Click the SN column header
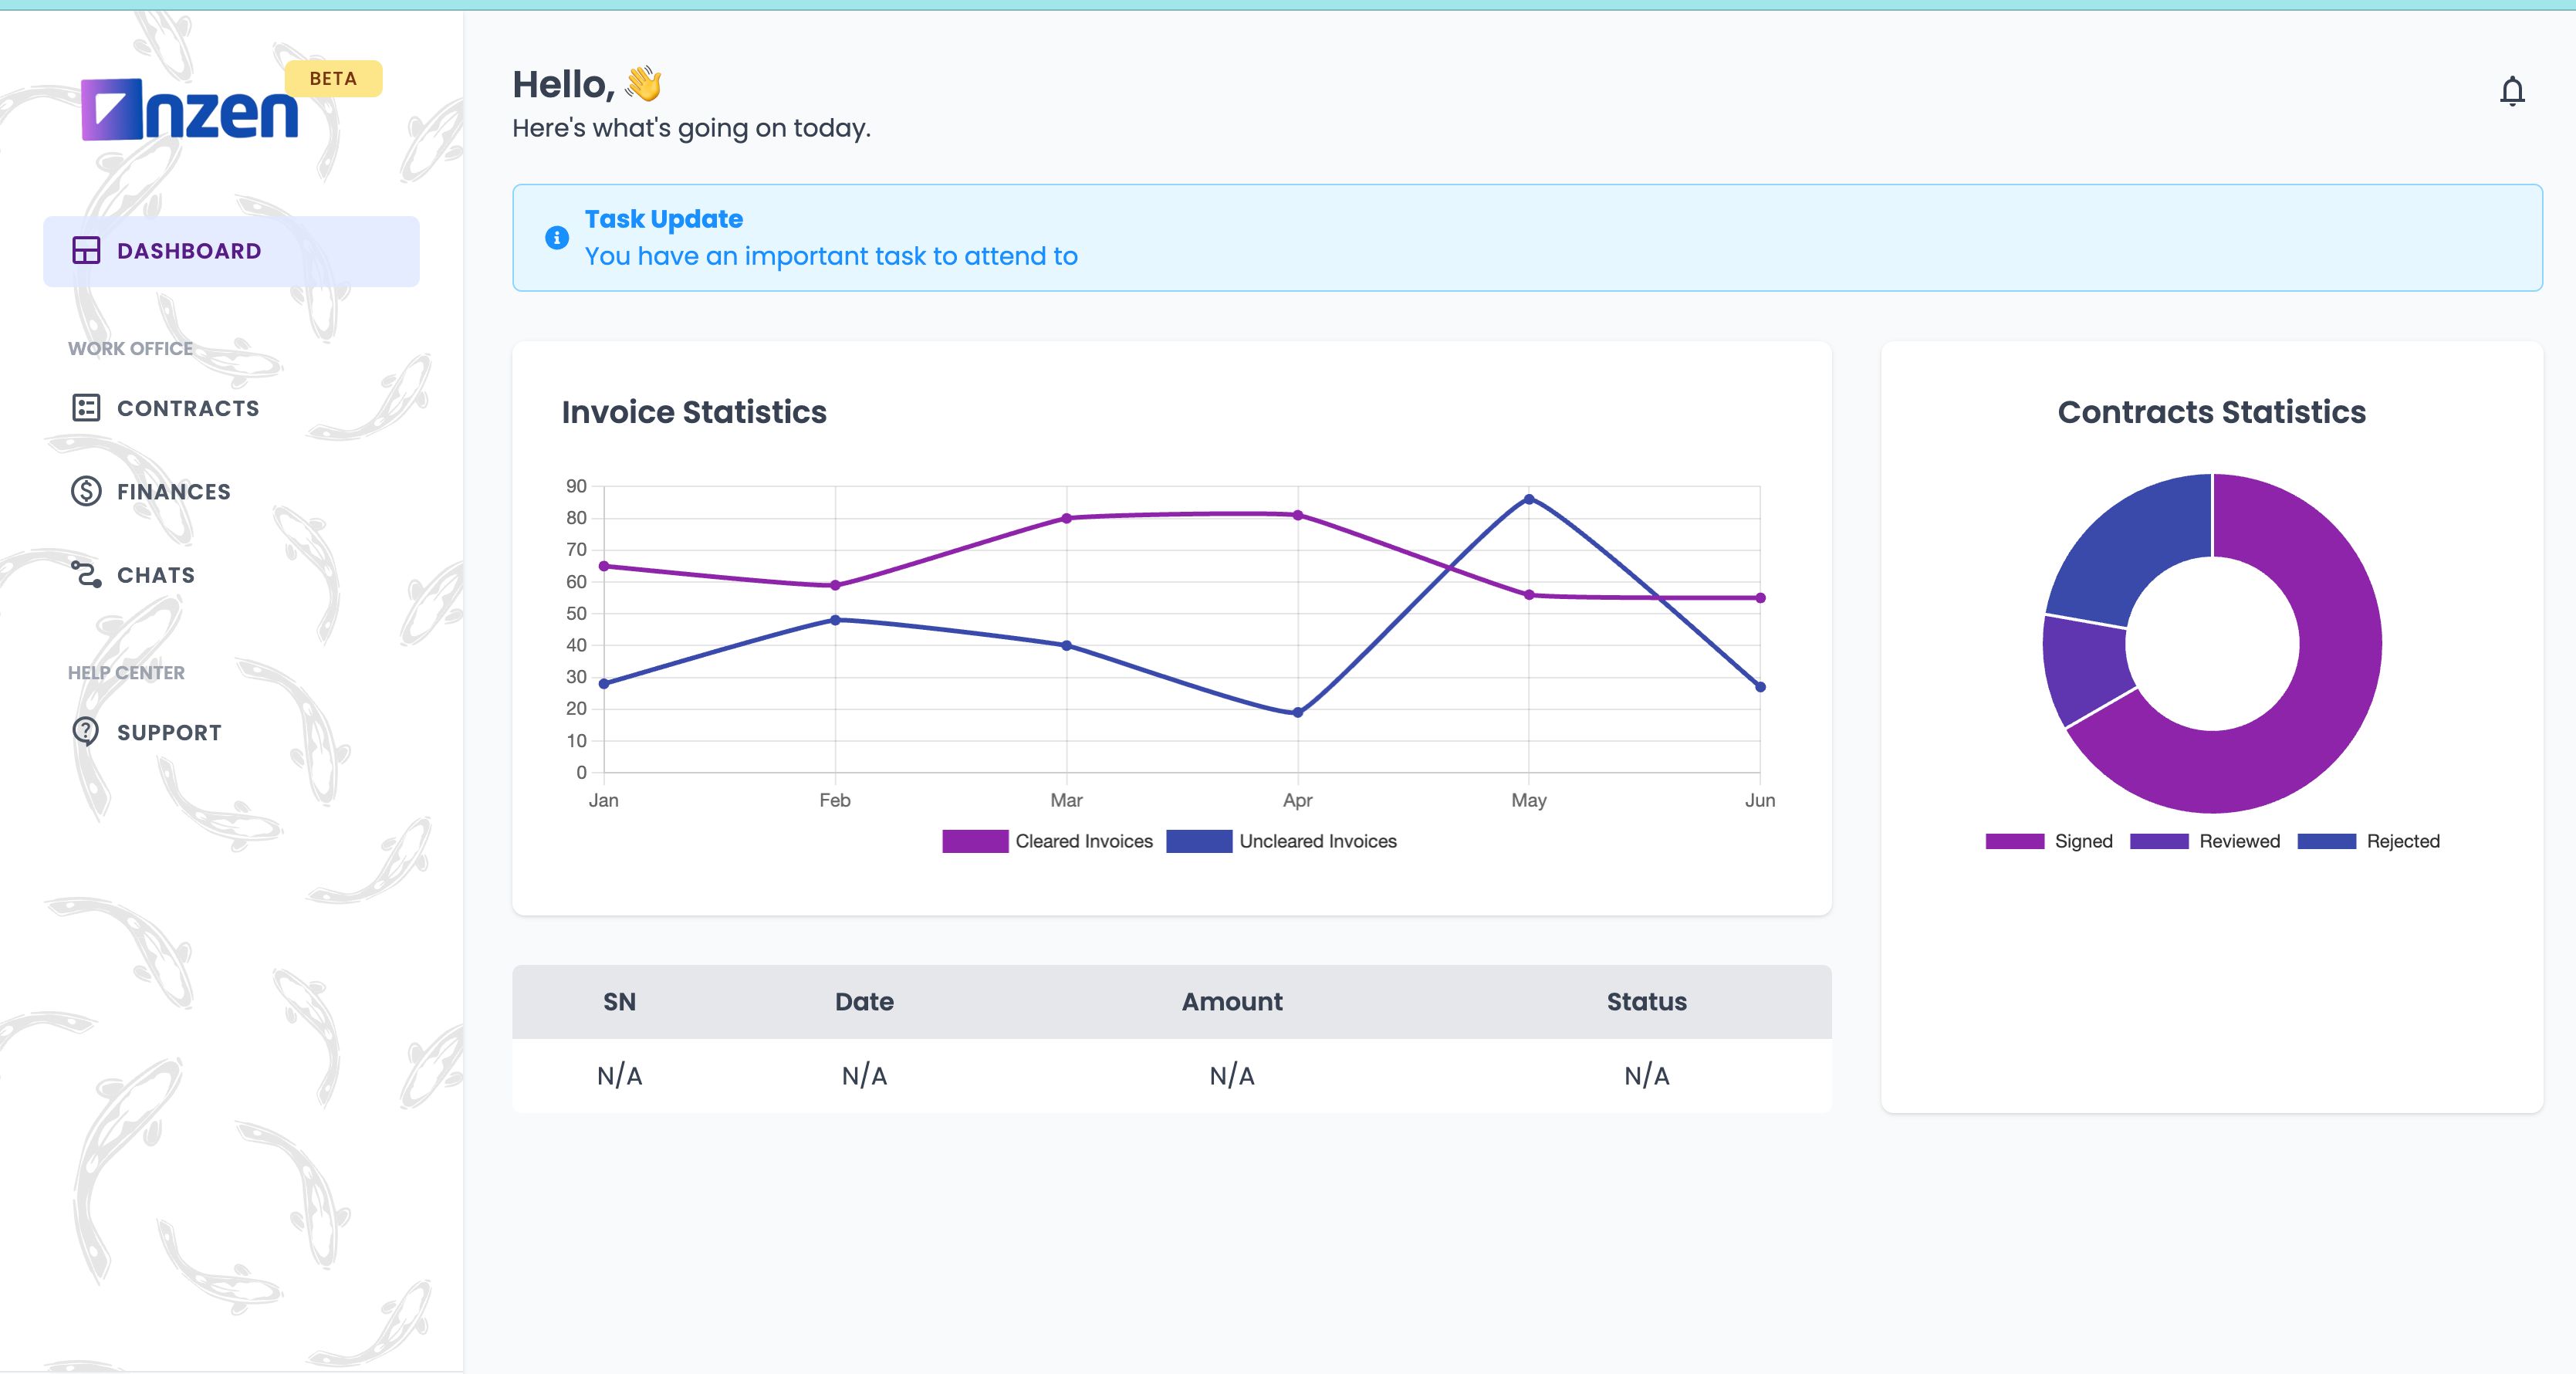The width and height of the screenshot is (2576, 1374). coord(619,1002)
